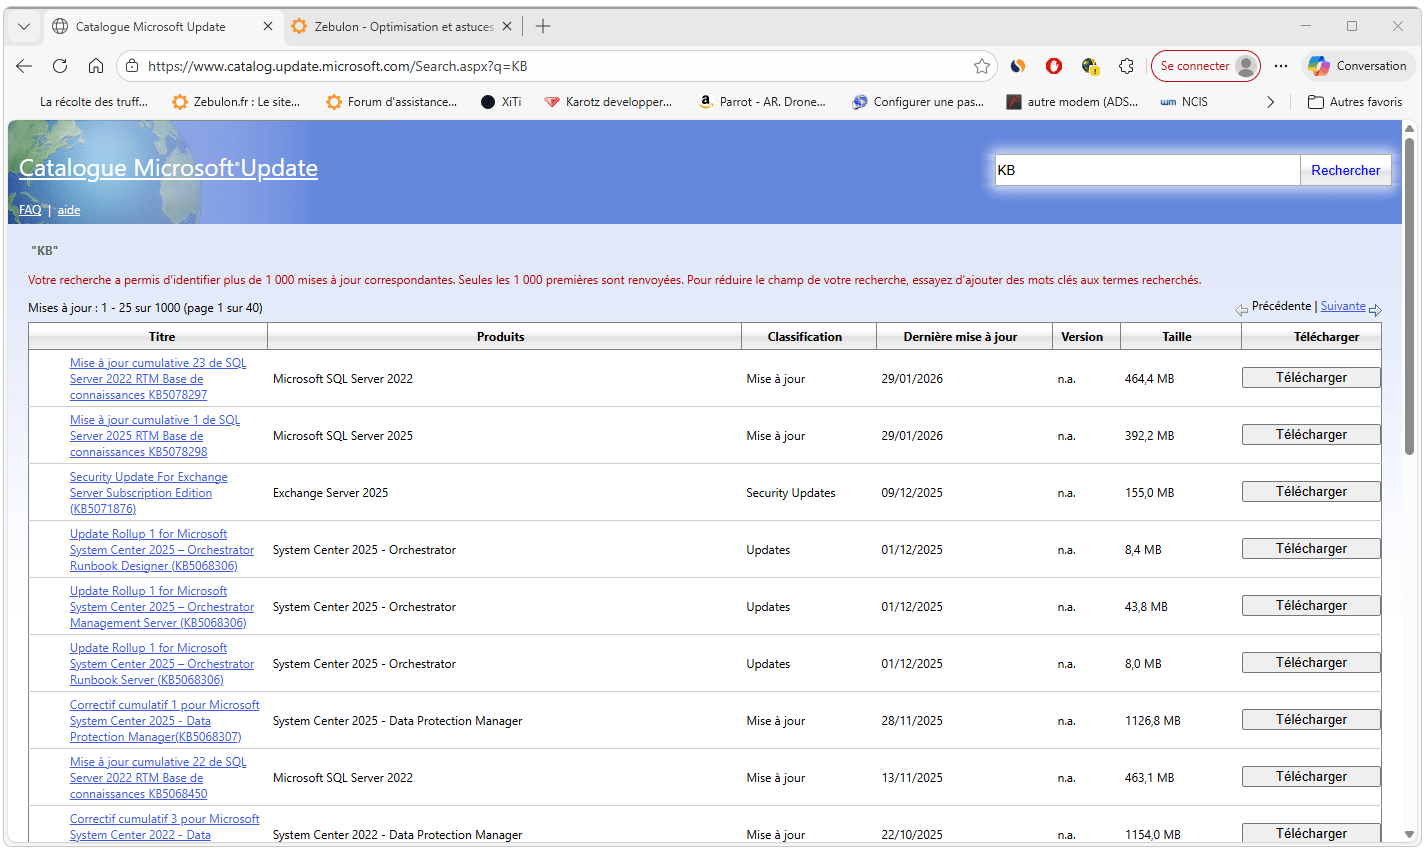Expand more bookmarks bar chevron
Image resolution: width=1426 pixels, height=851 pixels.
[1270, 102]
